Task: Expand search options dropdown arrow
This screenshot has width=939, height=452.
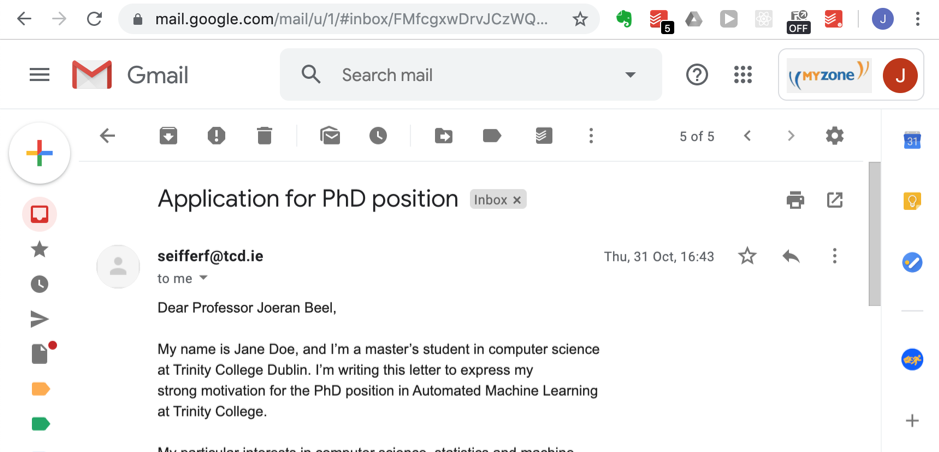Action: point(630,75)
